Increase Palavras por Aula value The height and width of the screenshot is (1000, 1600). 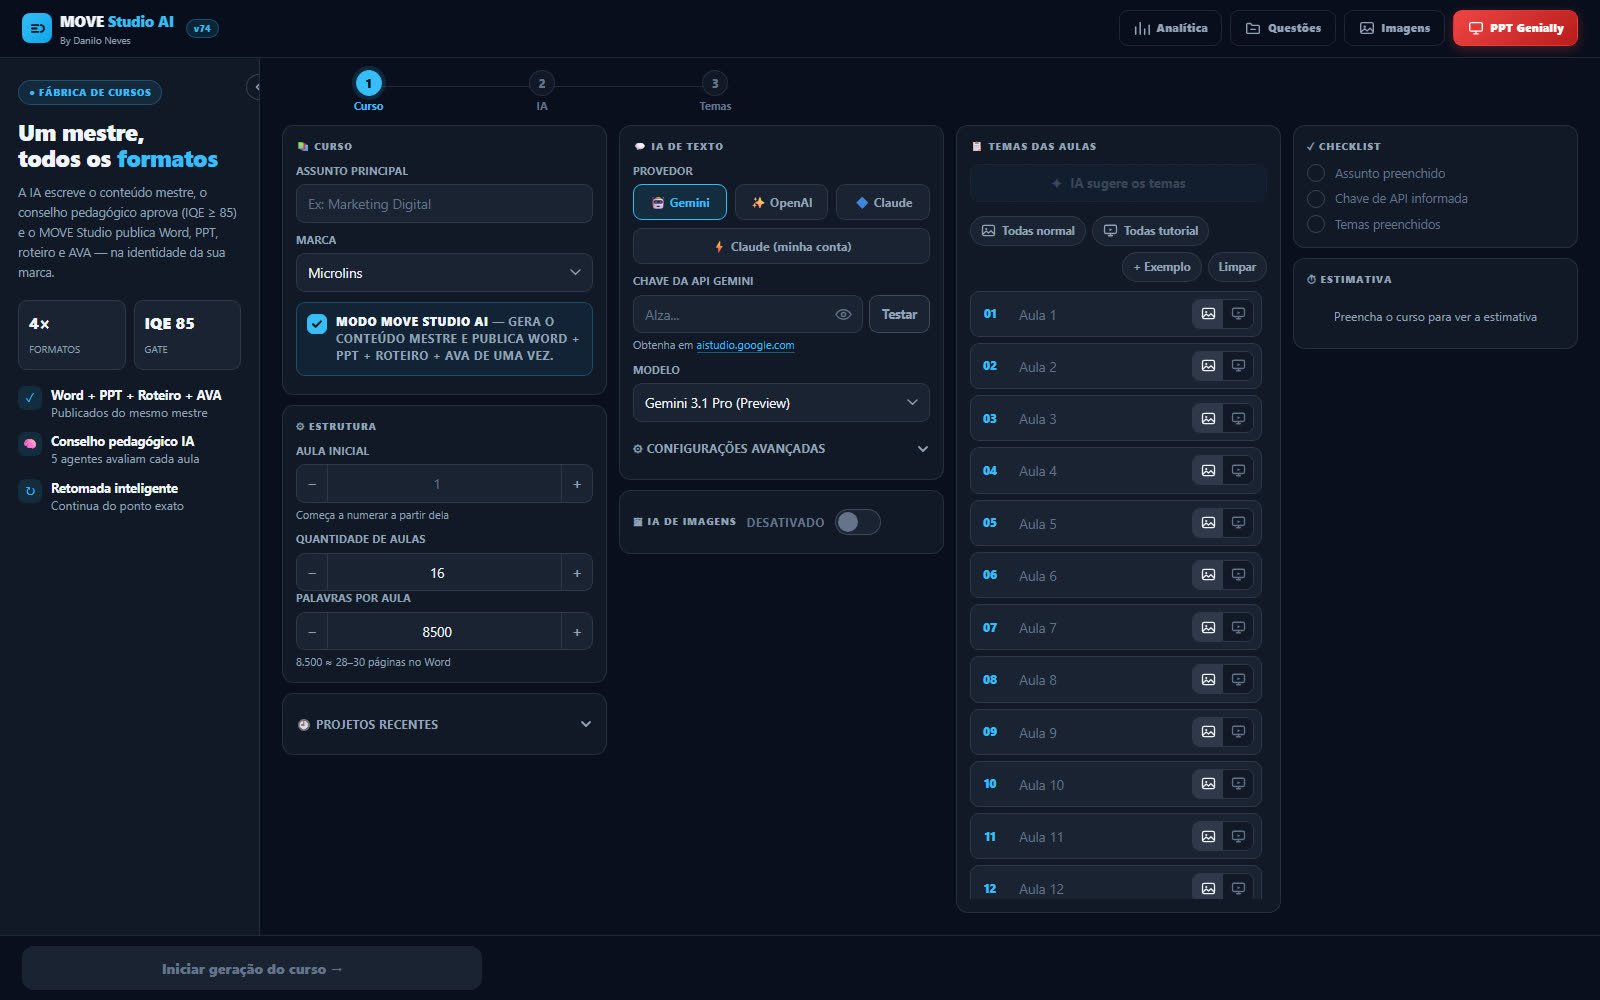click(577, 632)
